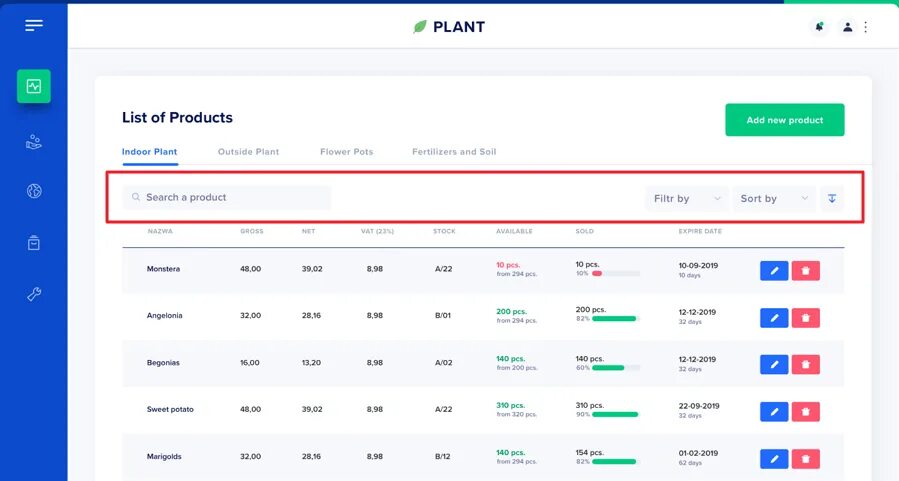Open the notifications bell icon
Image resolution: width=899 pixels, height=481 pixels.
click(x=819, y=27)
